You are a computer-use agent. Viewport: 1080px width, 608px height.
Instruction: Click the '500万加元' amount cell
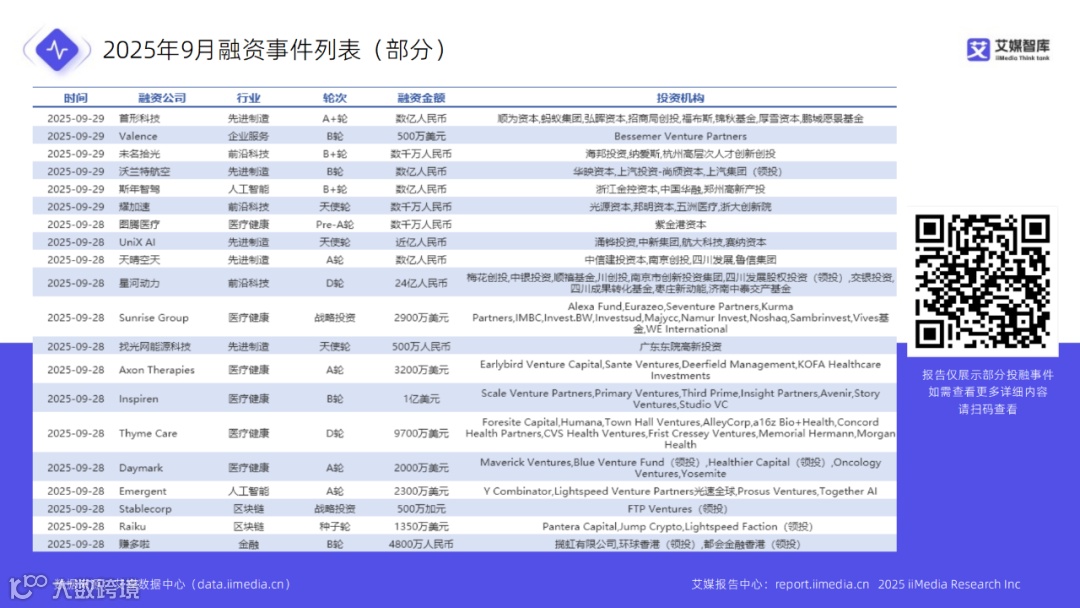[421, 509]
